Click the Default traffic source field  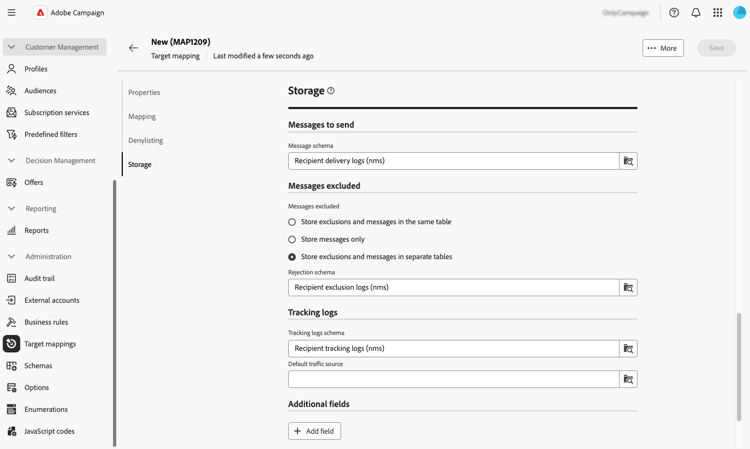pyautogui.click(x=453, y=380)
